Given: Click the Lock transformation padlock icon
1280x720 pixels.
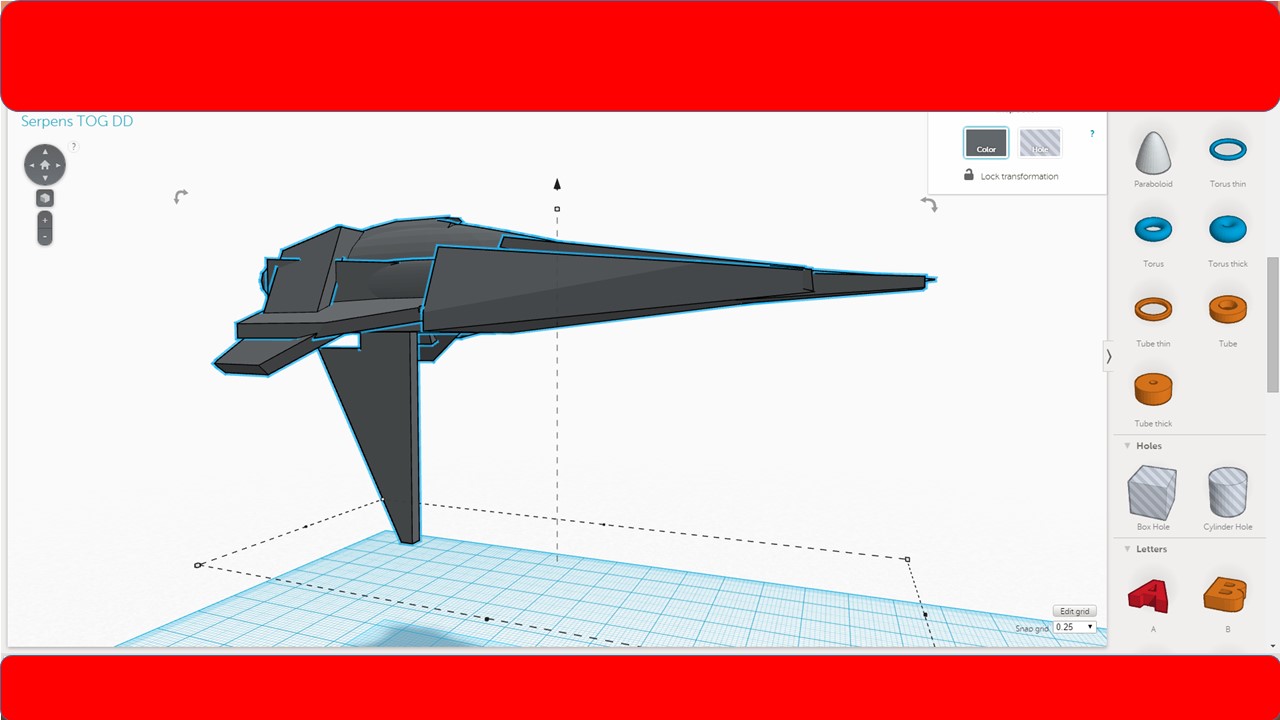Looking at the screenshot, I should tap(968, 175).
